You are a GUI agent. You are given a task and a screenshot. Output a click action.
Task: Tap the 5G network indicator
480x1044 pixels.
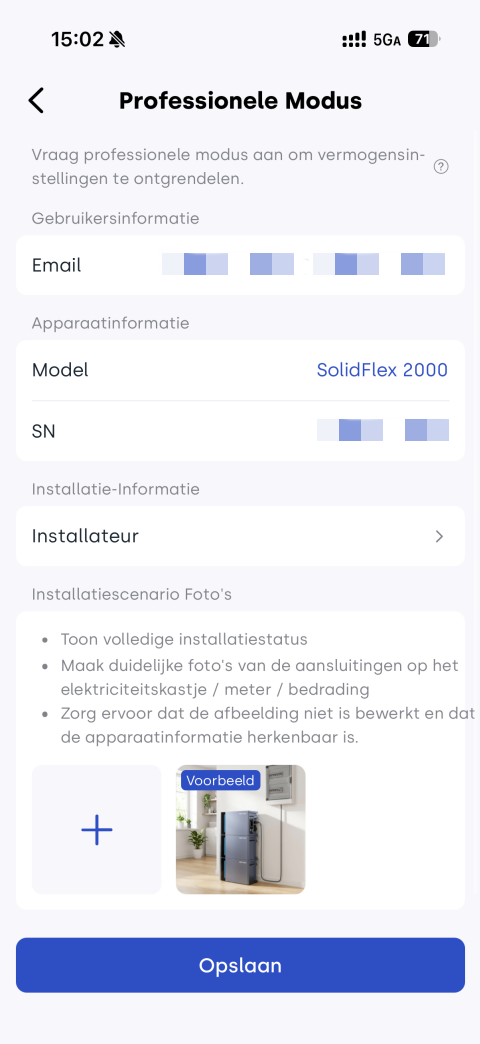[x=387, y=40]
